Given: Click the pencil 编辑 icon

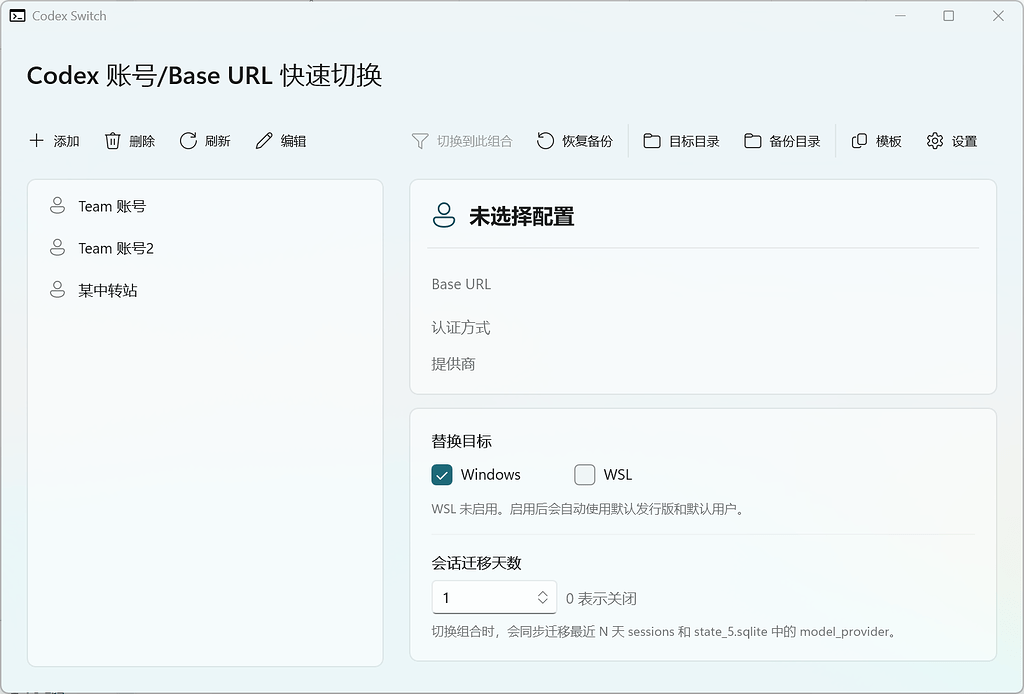Looking at the screenshot, I should tap(264, 140).
